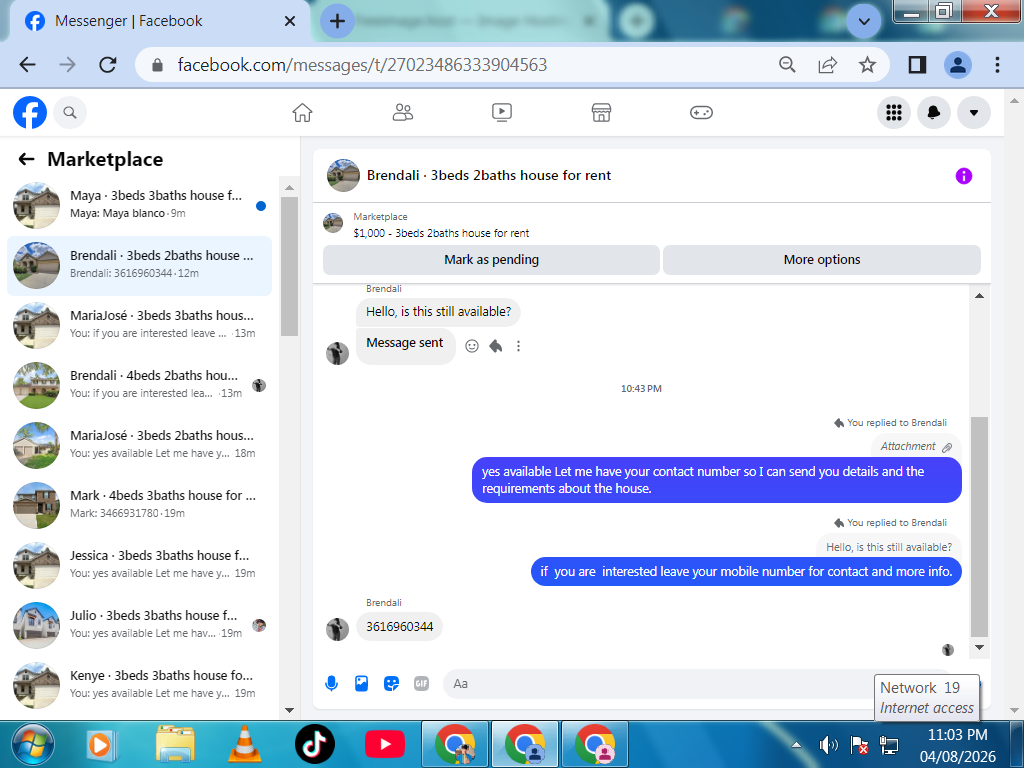Open the zoom magnifier in address bar
1024x768 pixels.
click(787, 65)
